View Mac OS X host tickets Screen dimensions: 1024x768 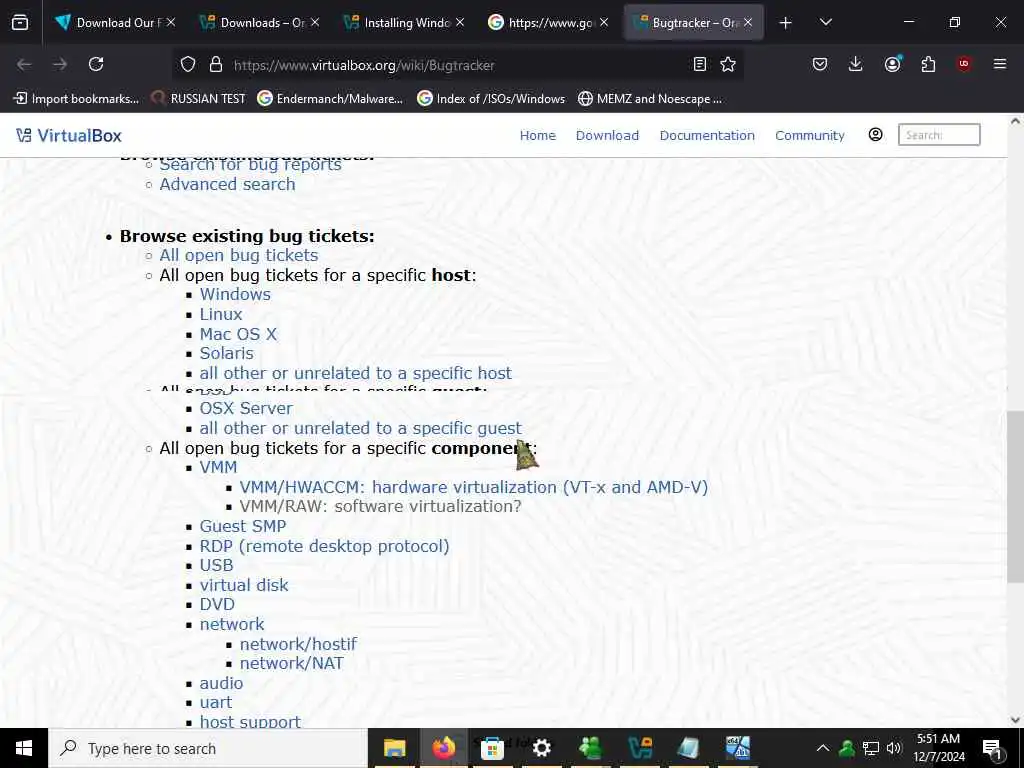[x=238, y=334]
